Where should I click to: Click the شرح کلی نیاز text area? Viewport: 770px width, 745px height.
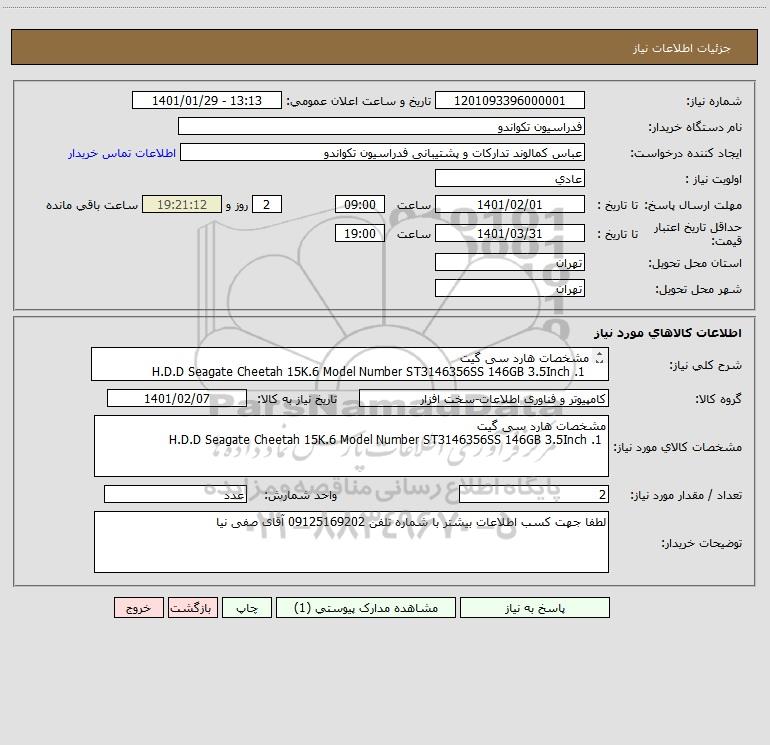pos(350,364)
